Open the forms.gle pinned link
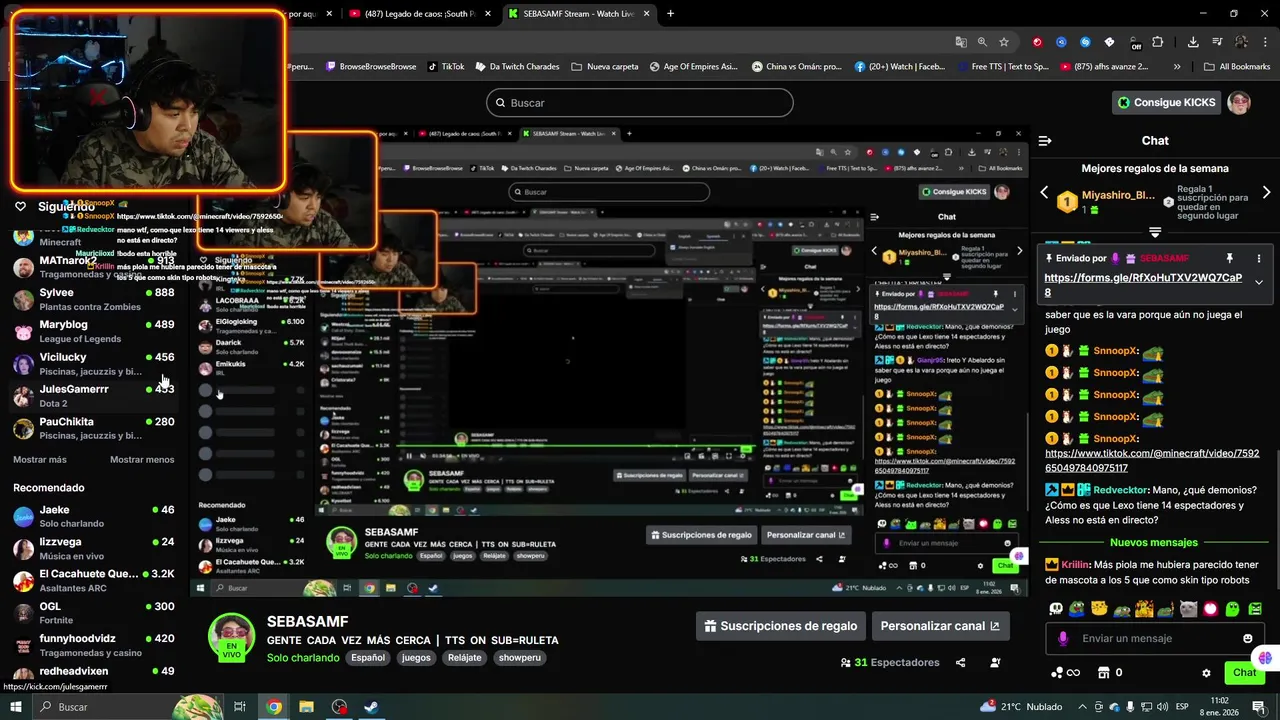The height and width of the screenshot is (720, 1280). click(1143, 285)
